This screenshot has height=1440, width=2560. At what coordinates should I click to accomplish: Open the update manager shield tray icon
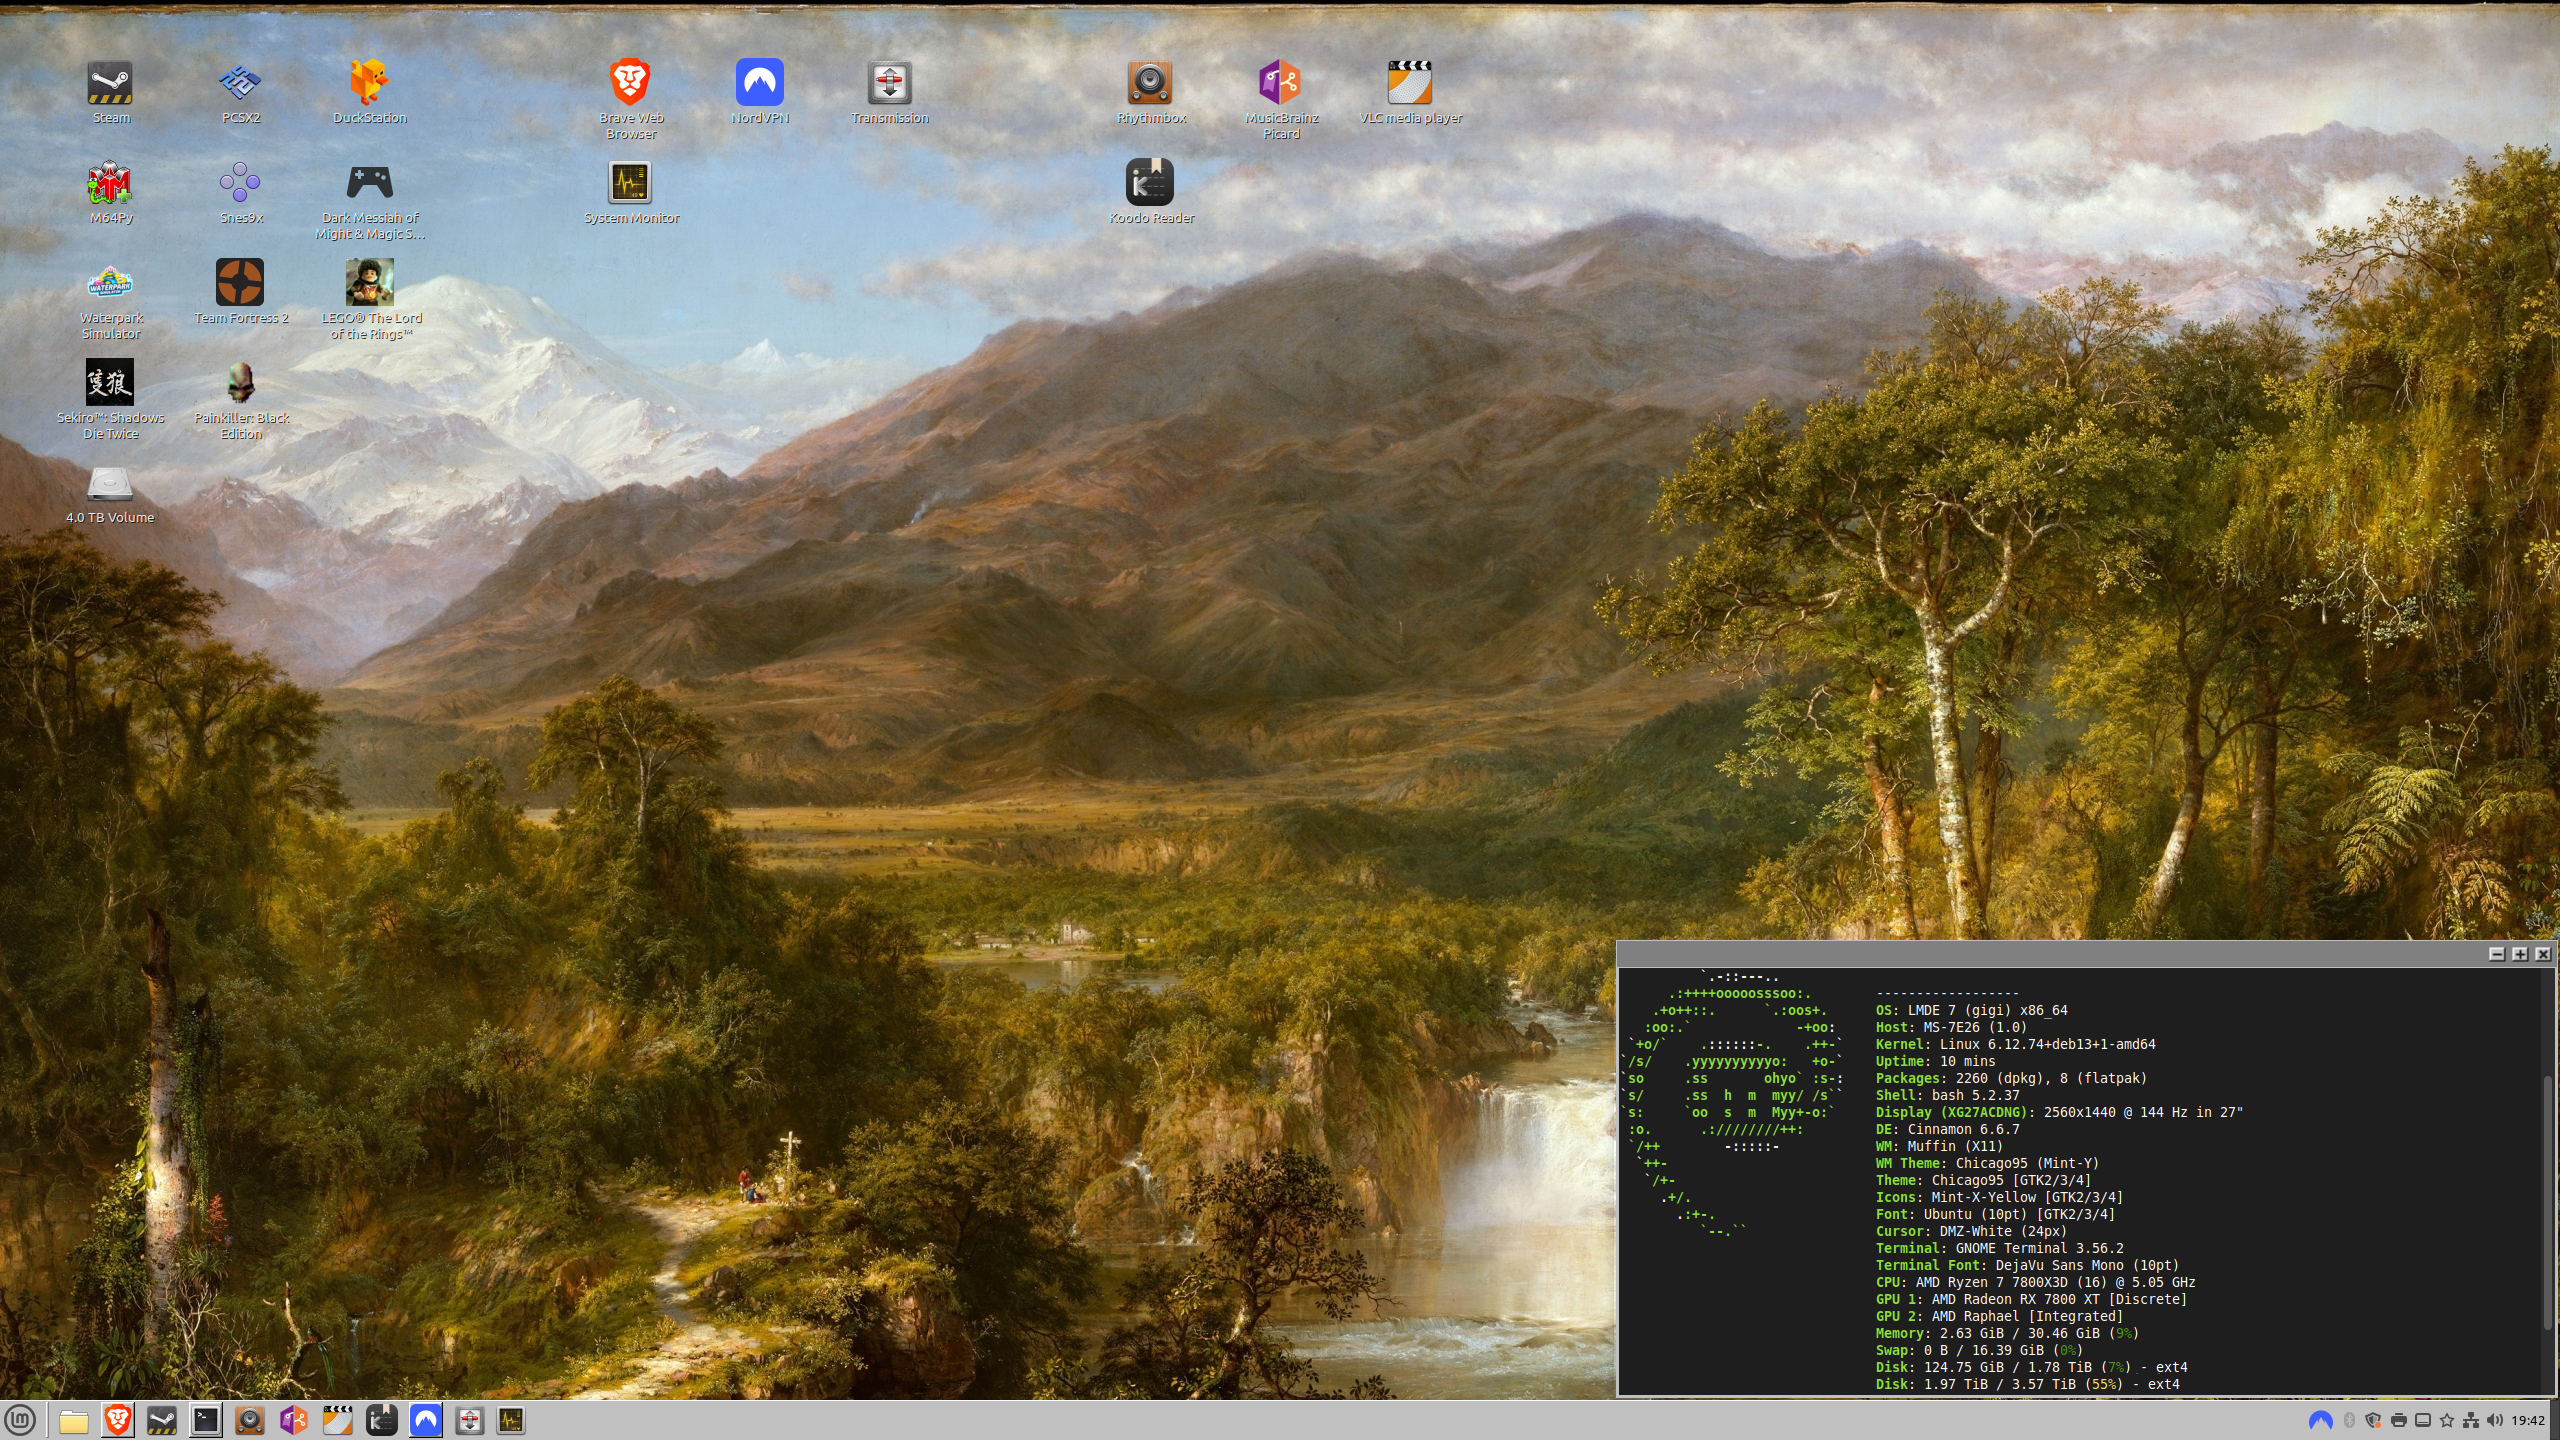click(2373, 1420)
